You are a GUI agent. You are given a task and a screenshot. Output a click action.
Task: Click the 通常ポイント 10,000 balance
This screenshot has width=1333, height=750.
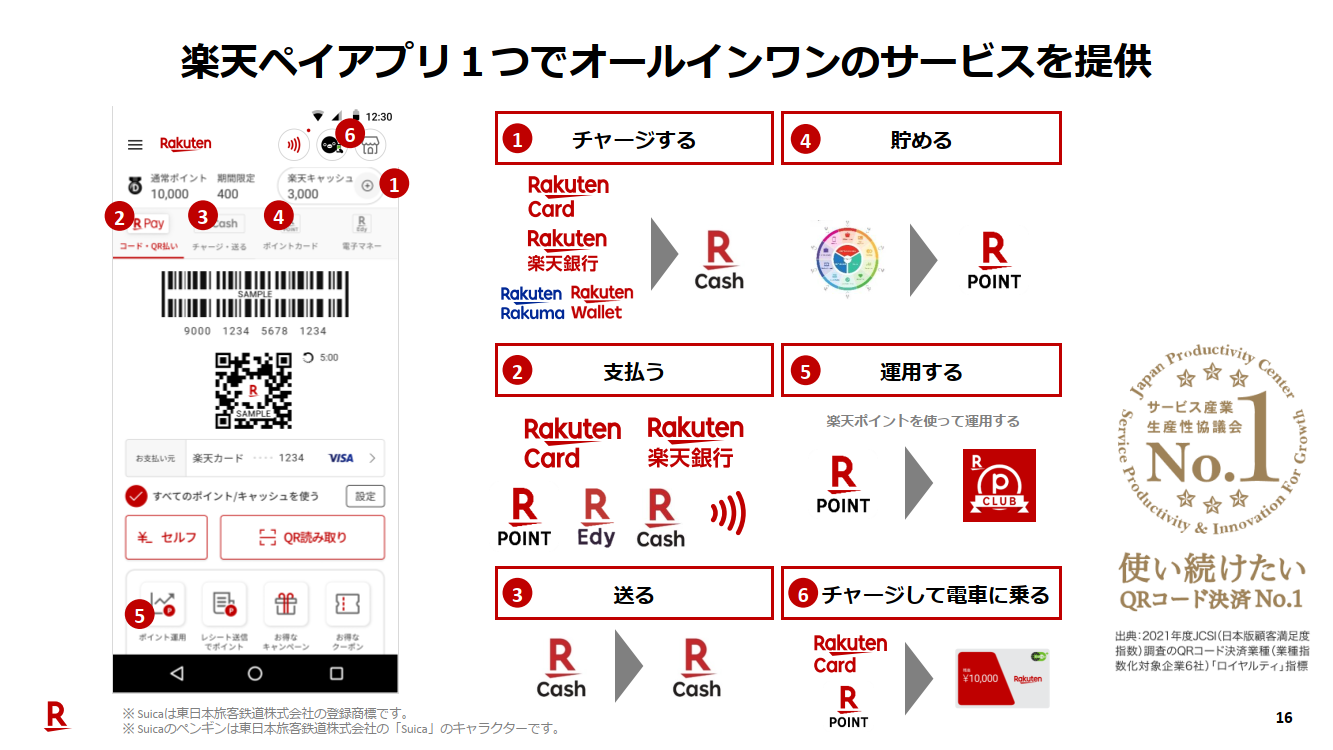(x=178, y=186)
